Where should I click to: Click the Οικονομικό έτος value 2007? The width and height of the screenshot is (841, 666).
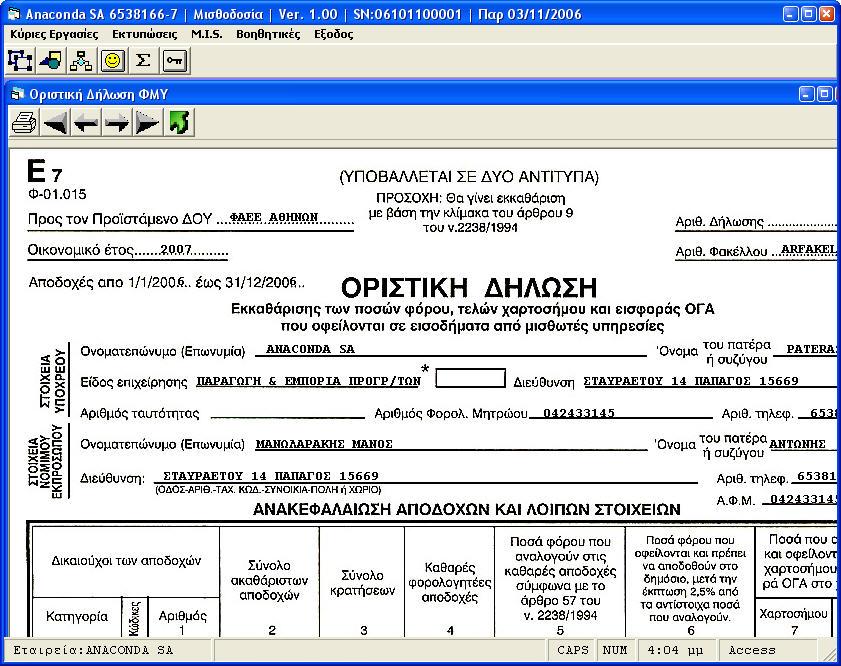coord(176,249)
